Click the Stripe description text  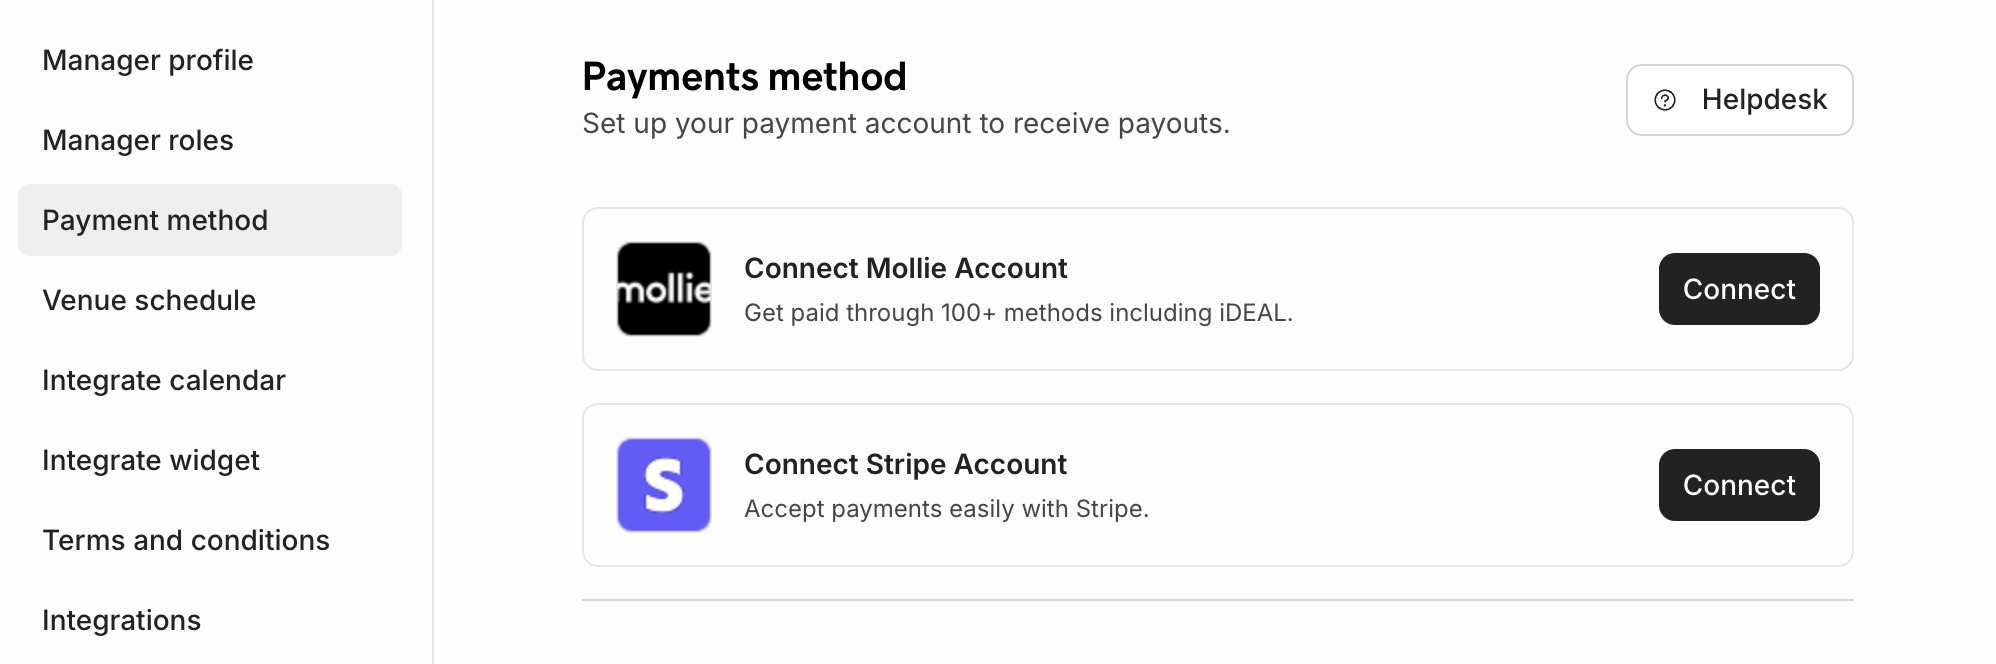pyautogui.click(x=946, y=509)
